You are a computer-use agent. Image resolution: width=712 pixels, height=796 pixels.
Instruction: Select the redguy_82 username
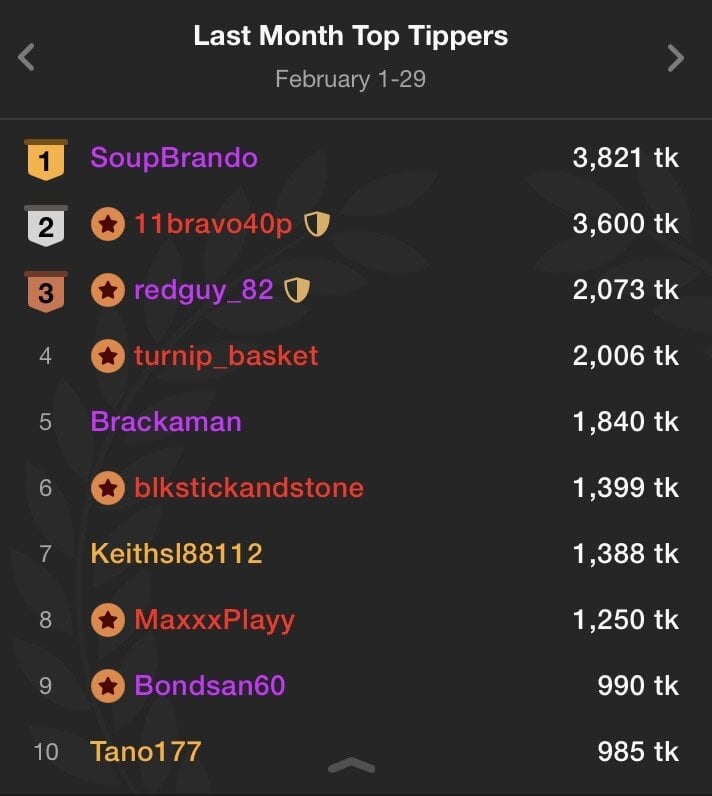click(x=203, y=290)
